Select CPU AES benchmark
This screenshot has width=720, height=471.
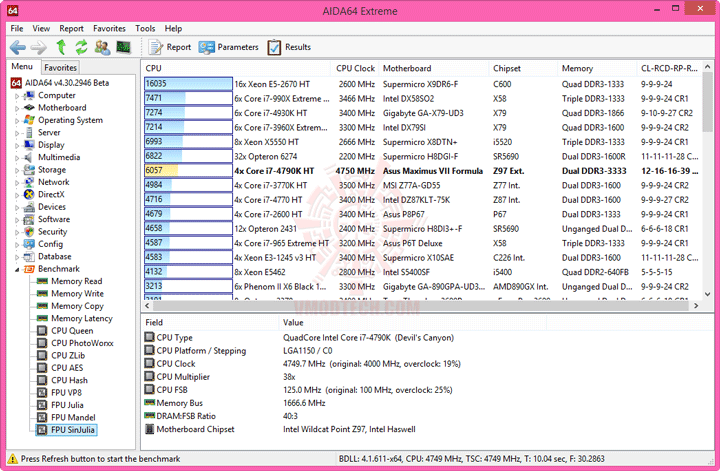click(67, 368)
